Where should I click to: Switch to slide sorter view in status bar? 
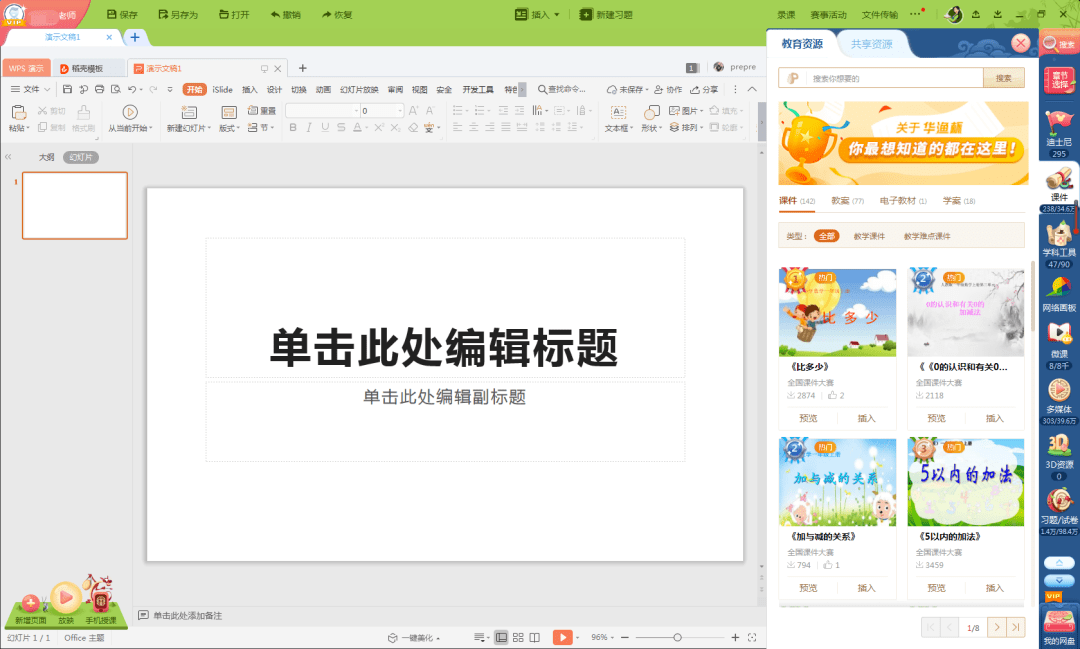click(x=518, y=637)
